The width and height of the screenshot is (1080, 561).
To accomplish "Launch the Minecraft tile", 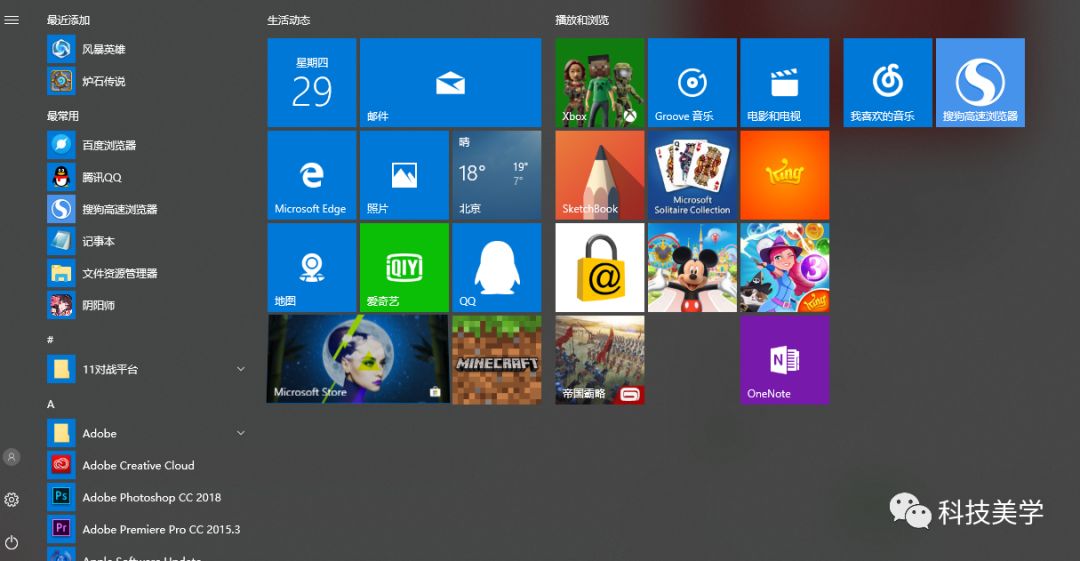I will point(497,359).
